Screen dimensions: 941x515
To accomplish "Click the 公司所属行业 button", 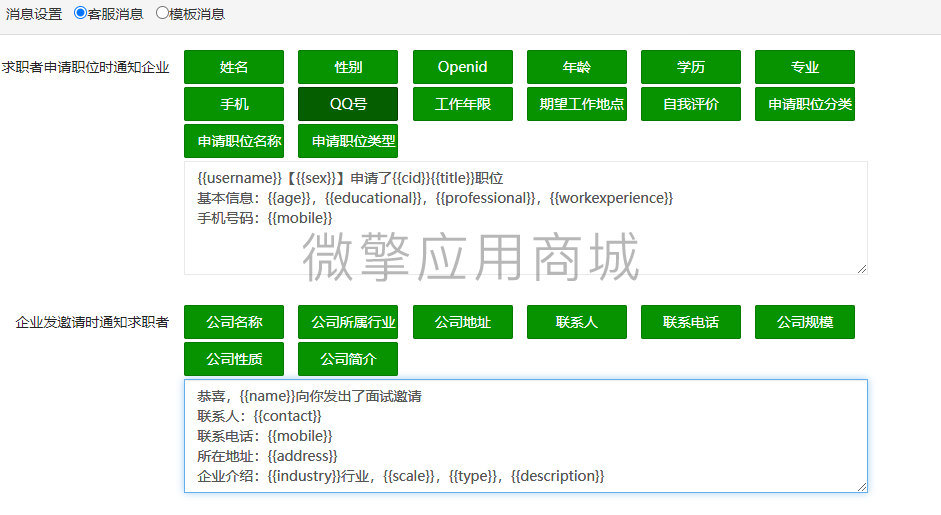I will pos(347,322).
